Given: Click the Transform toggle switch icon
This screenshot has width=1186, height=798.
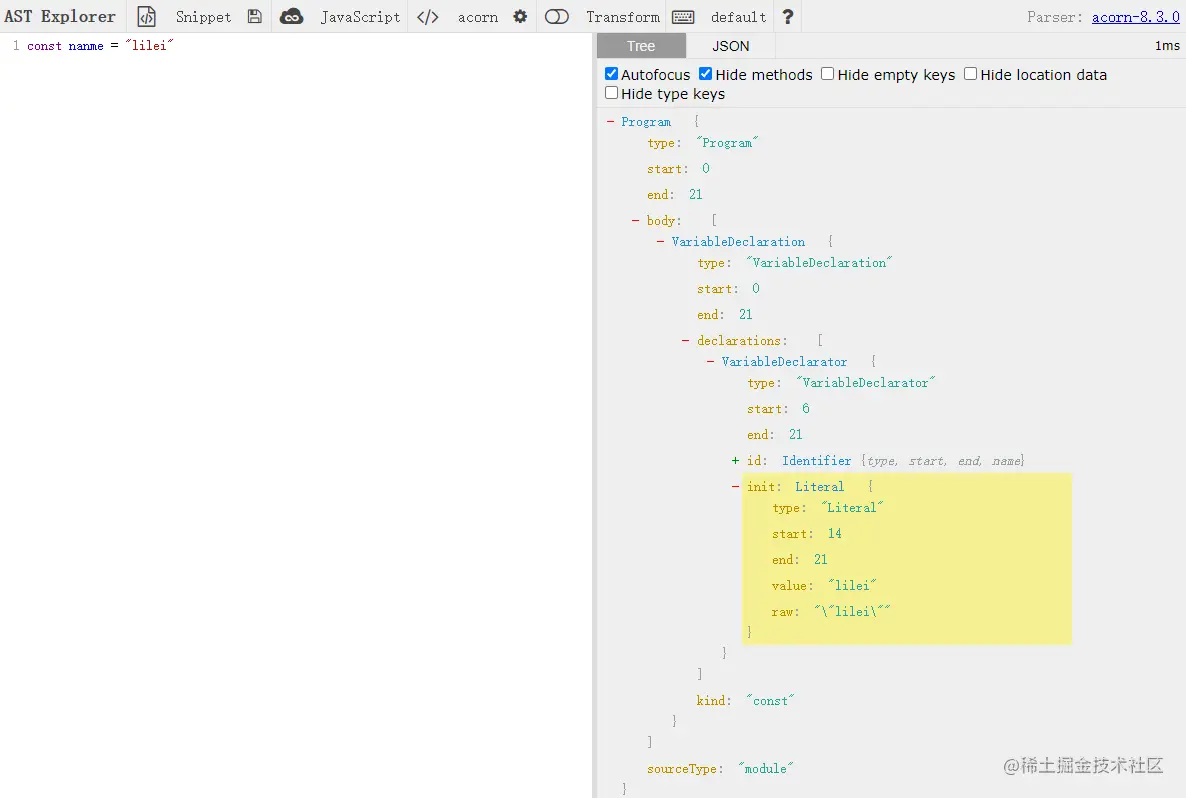Looking at the screenshot, I should pos(557,16).
